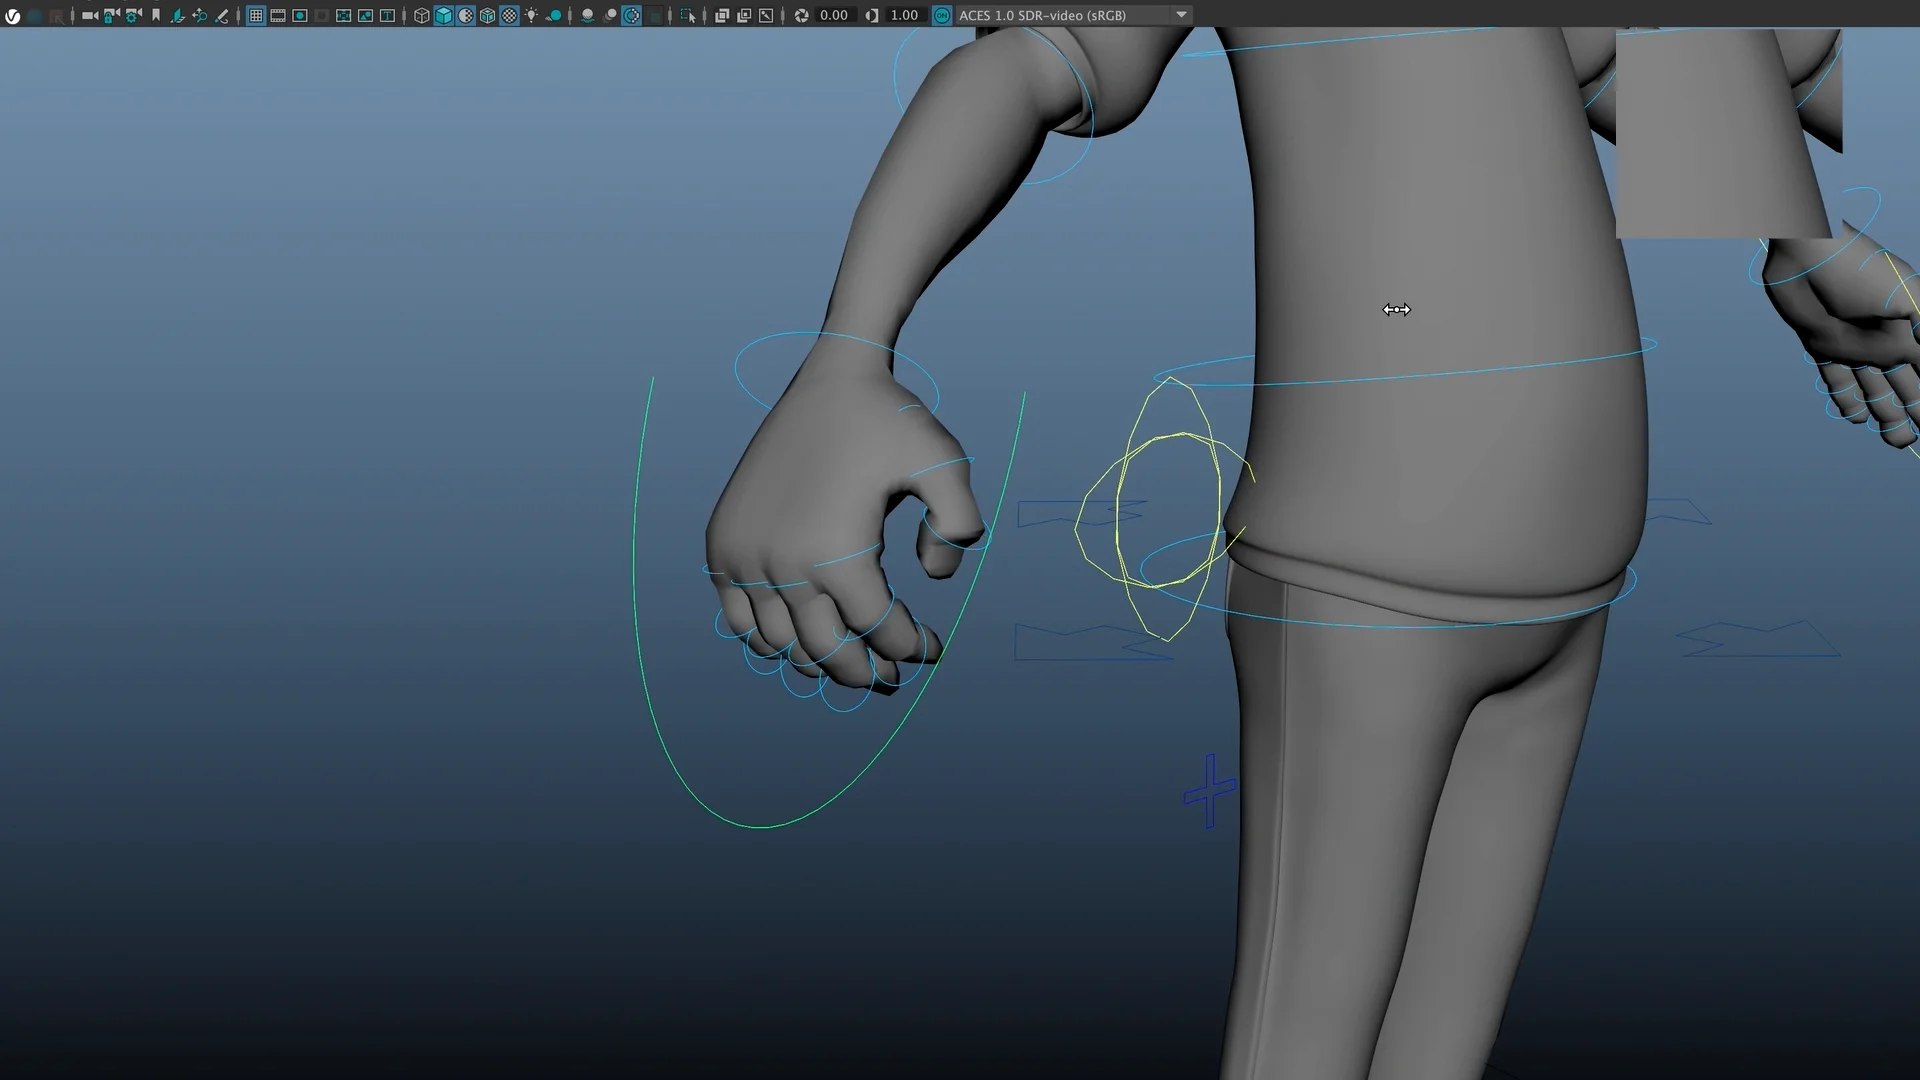Toggle the grid display

point(256,15)
